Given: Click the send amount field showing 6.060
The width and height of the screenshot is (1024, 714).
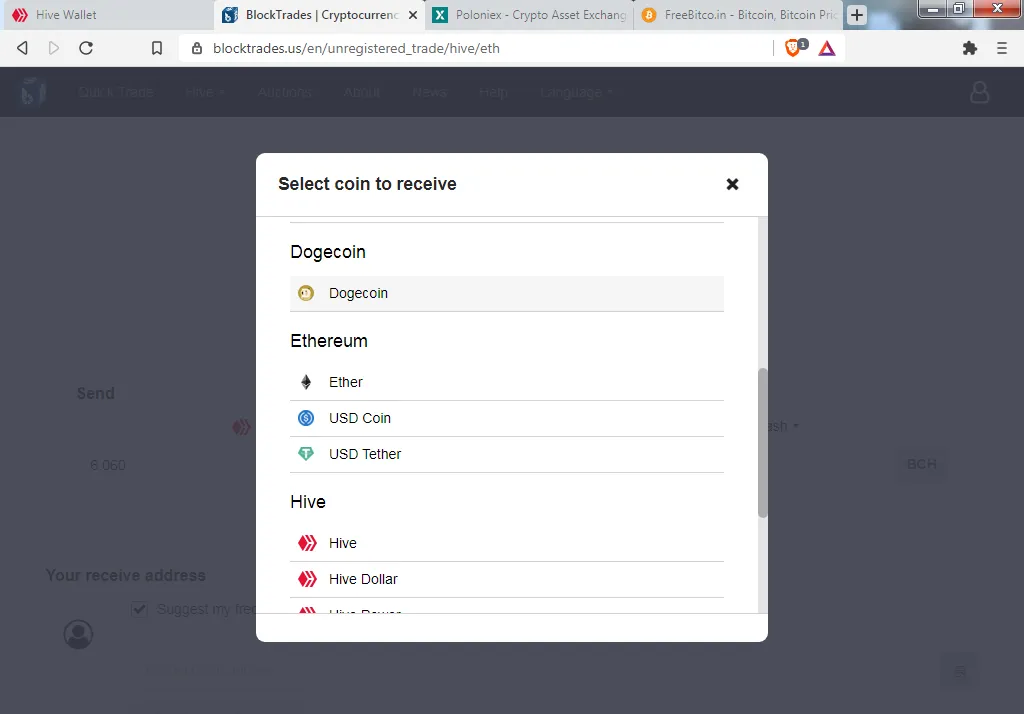Looking at the screenshot, I should [x=108, y=465].
